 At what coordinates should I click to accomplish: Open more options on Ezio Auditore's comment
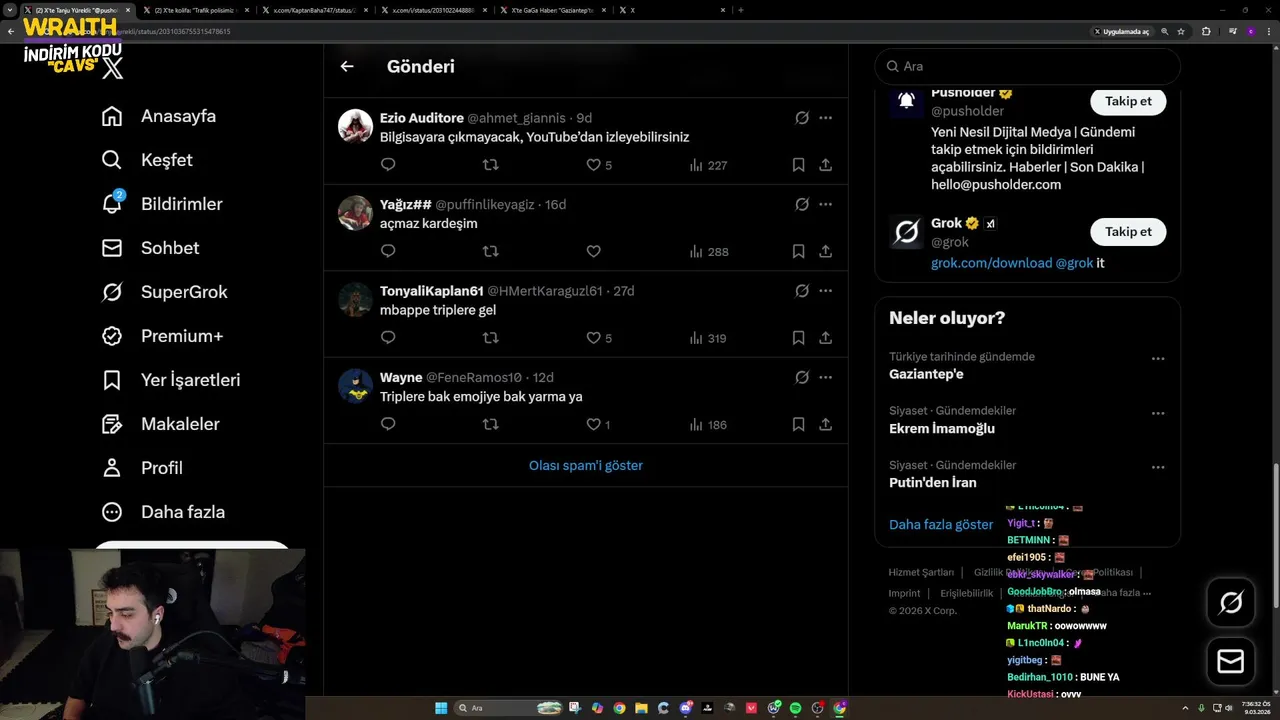click(825, 118)
